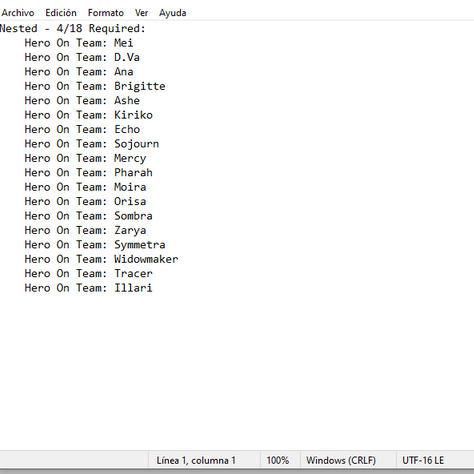This screenshot has width=474, height=474.
Task: Open the Archivo menu
Action: (x=18, y=13)
